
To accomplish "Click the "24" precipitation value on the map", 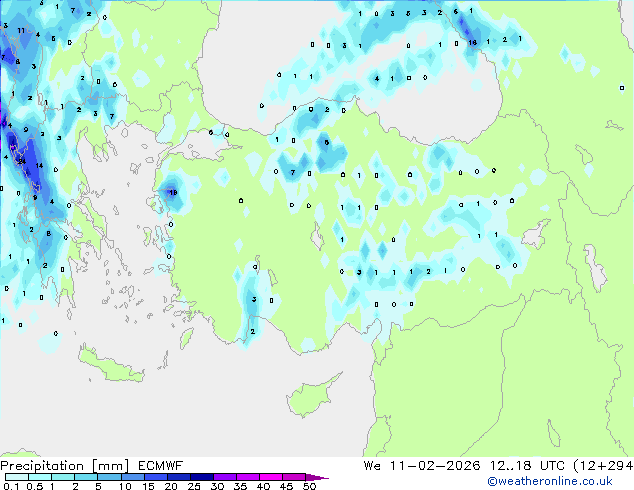I will click(22, 161).
